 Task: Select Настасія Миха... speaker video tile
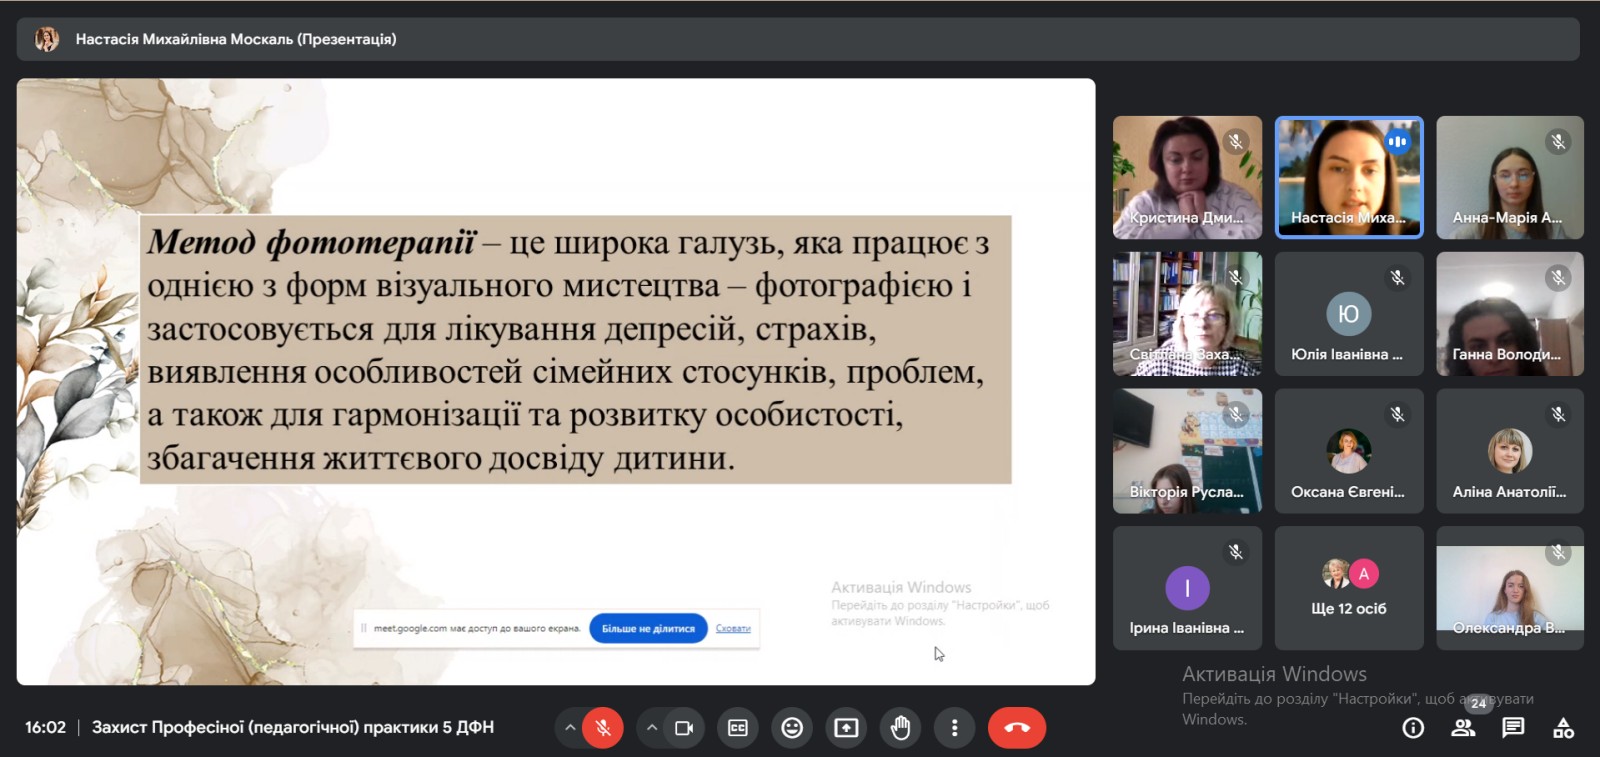(x=1349, y=177)
